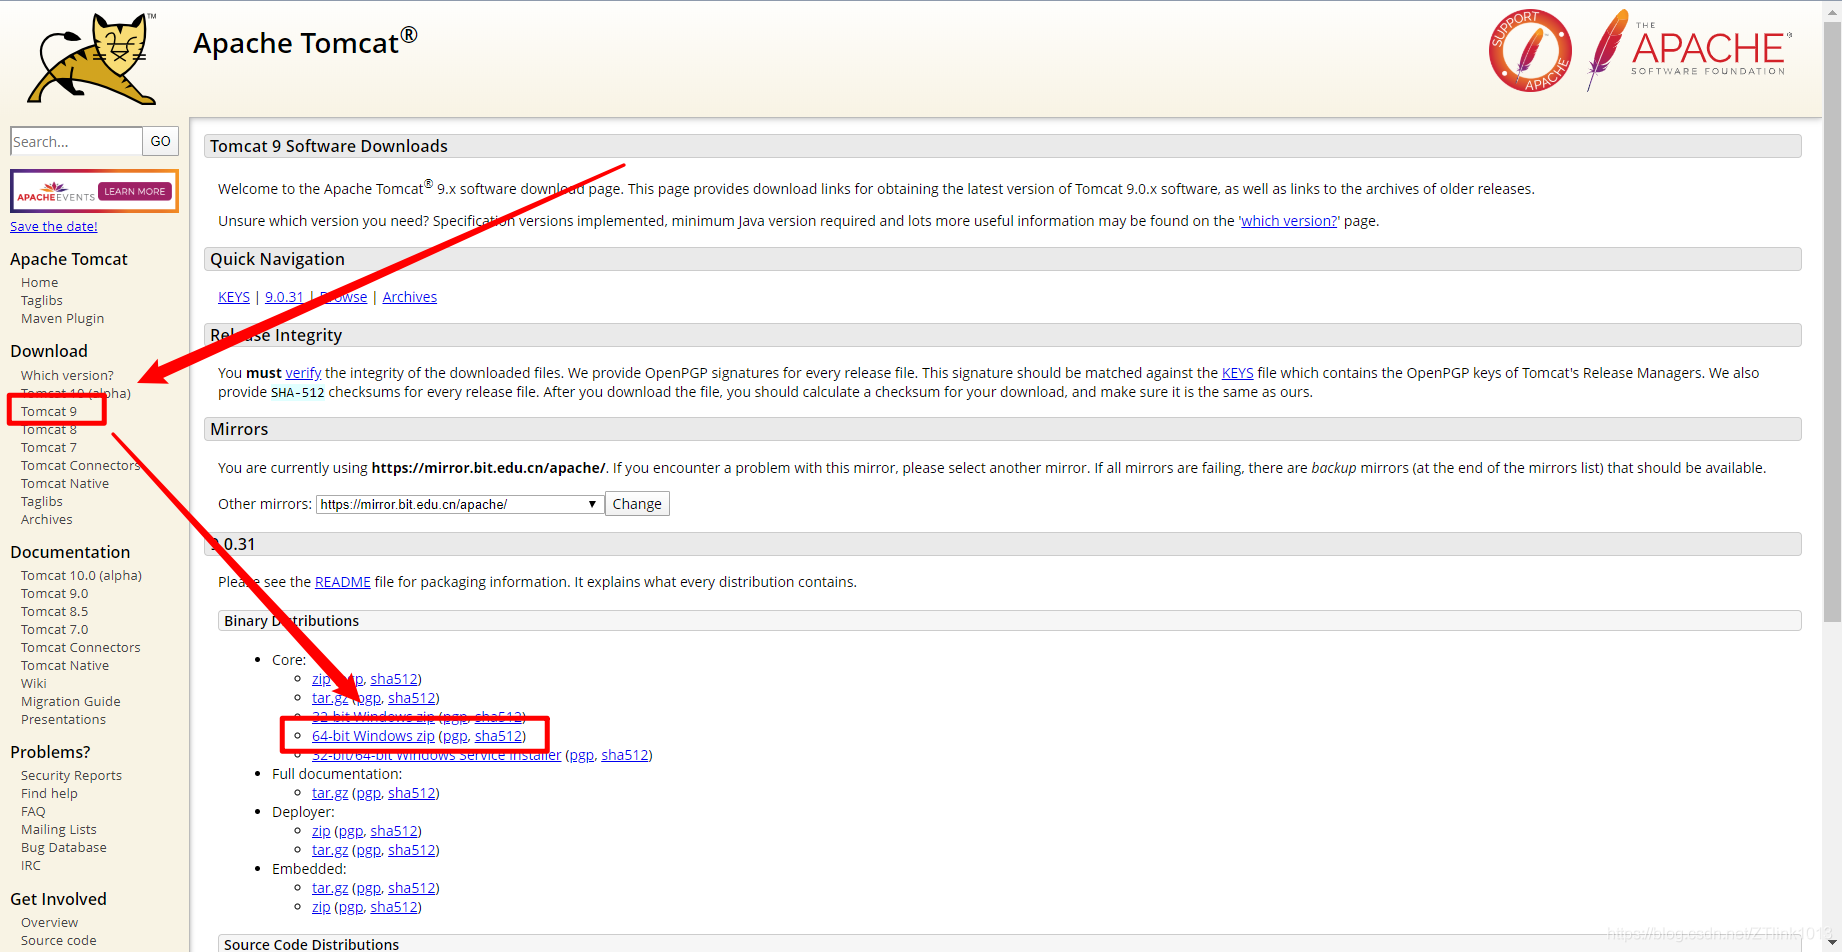
Task: Click the Apache Software Foundation feather logo
Action: point(1688,50)
